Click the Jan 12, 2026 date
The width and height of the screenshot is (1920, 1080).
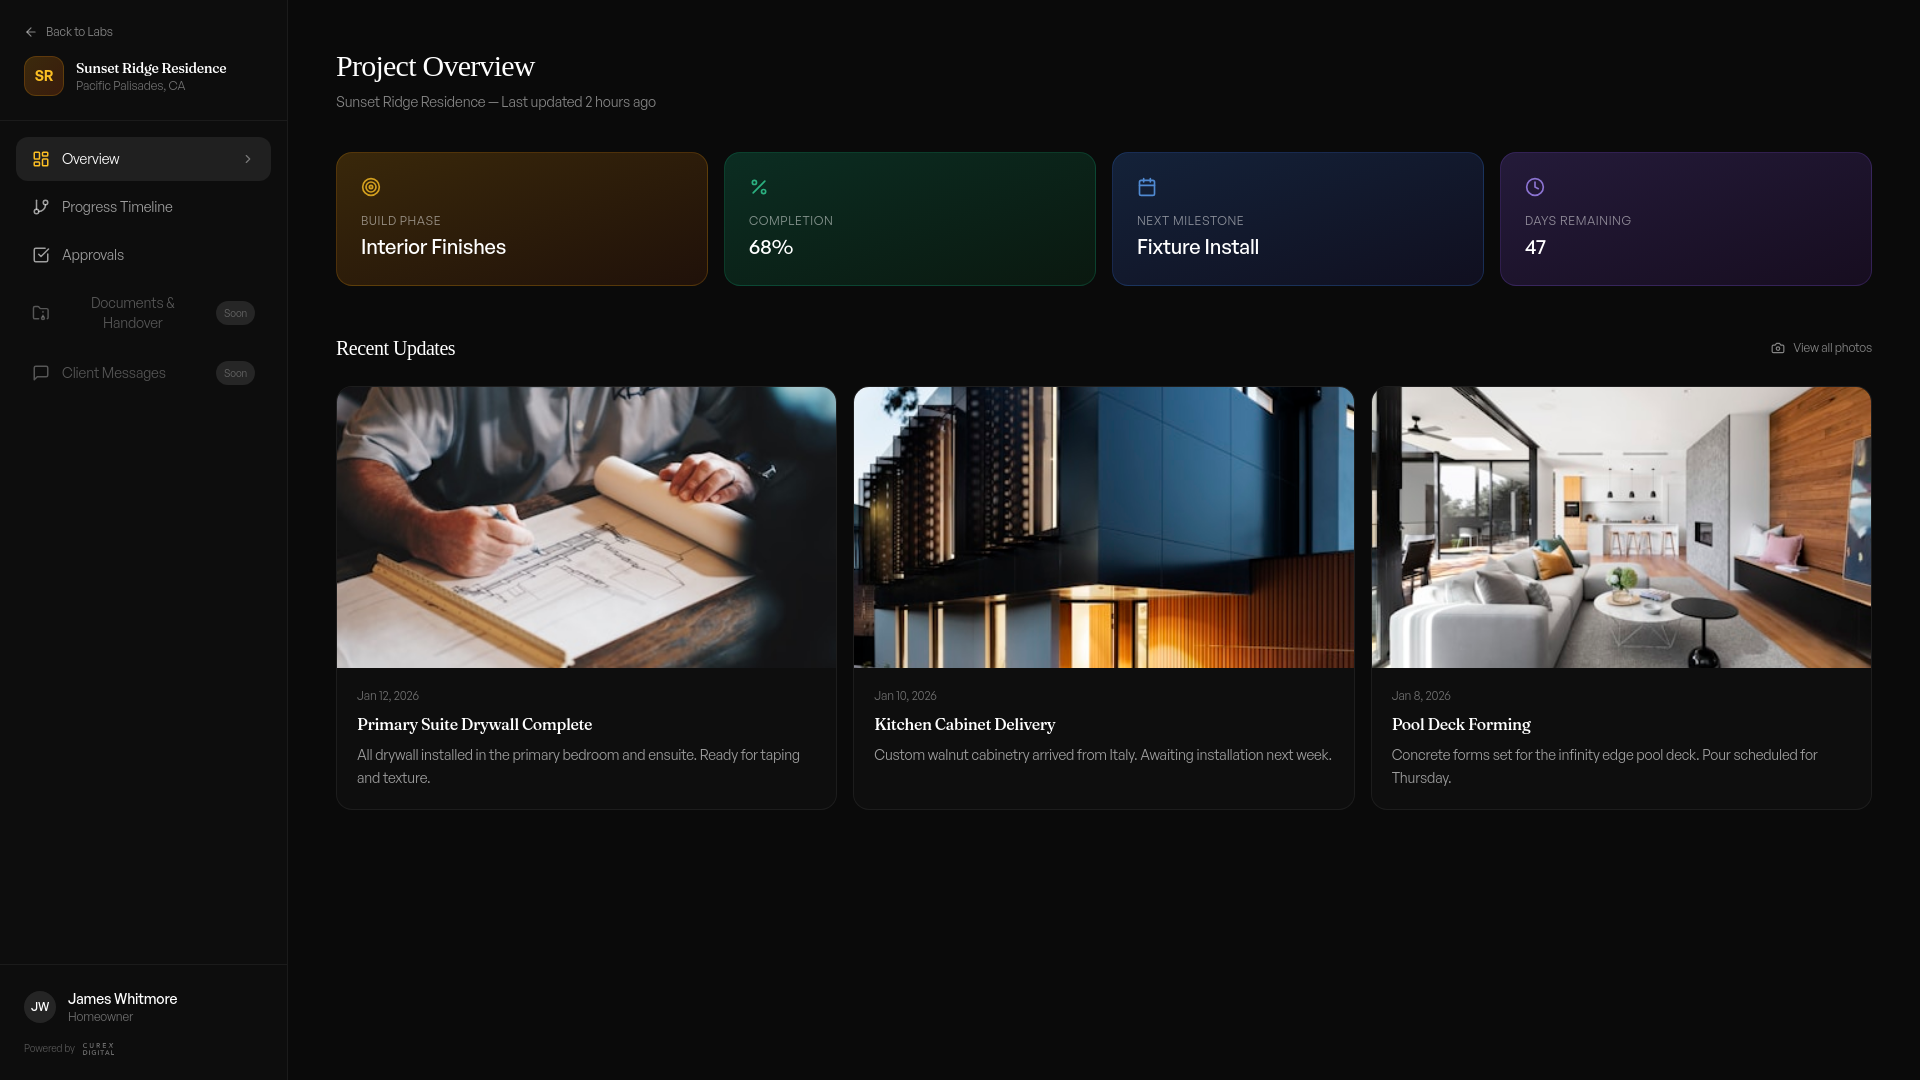388,696
